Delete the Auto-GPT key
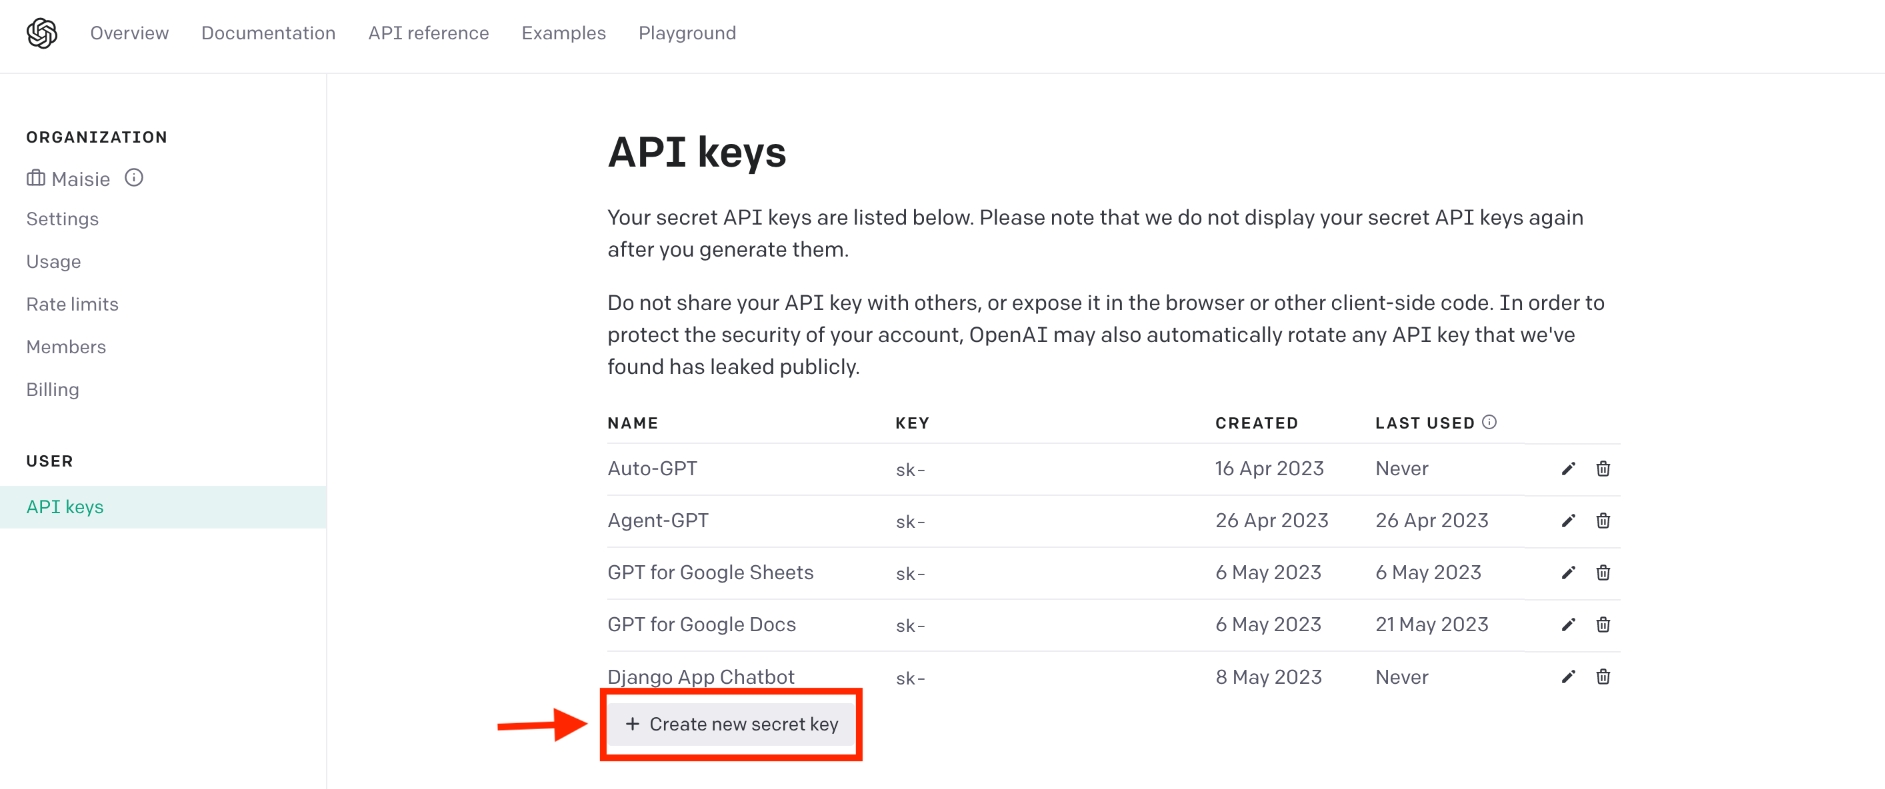Image resolution: width=1885 pixels, height=789 pixels. coord(1603,469)
